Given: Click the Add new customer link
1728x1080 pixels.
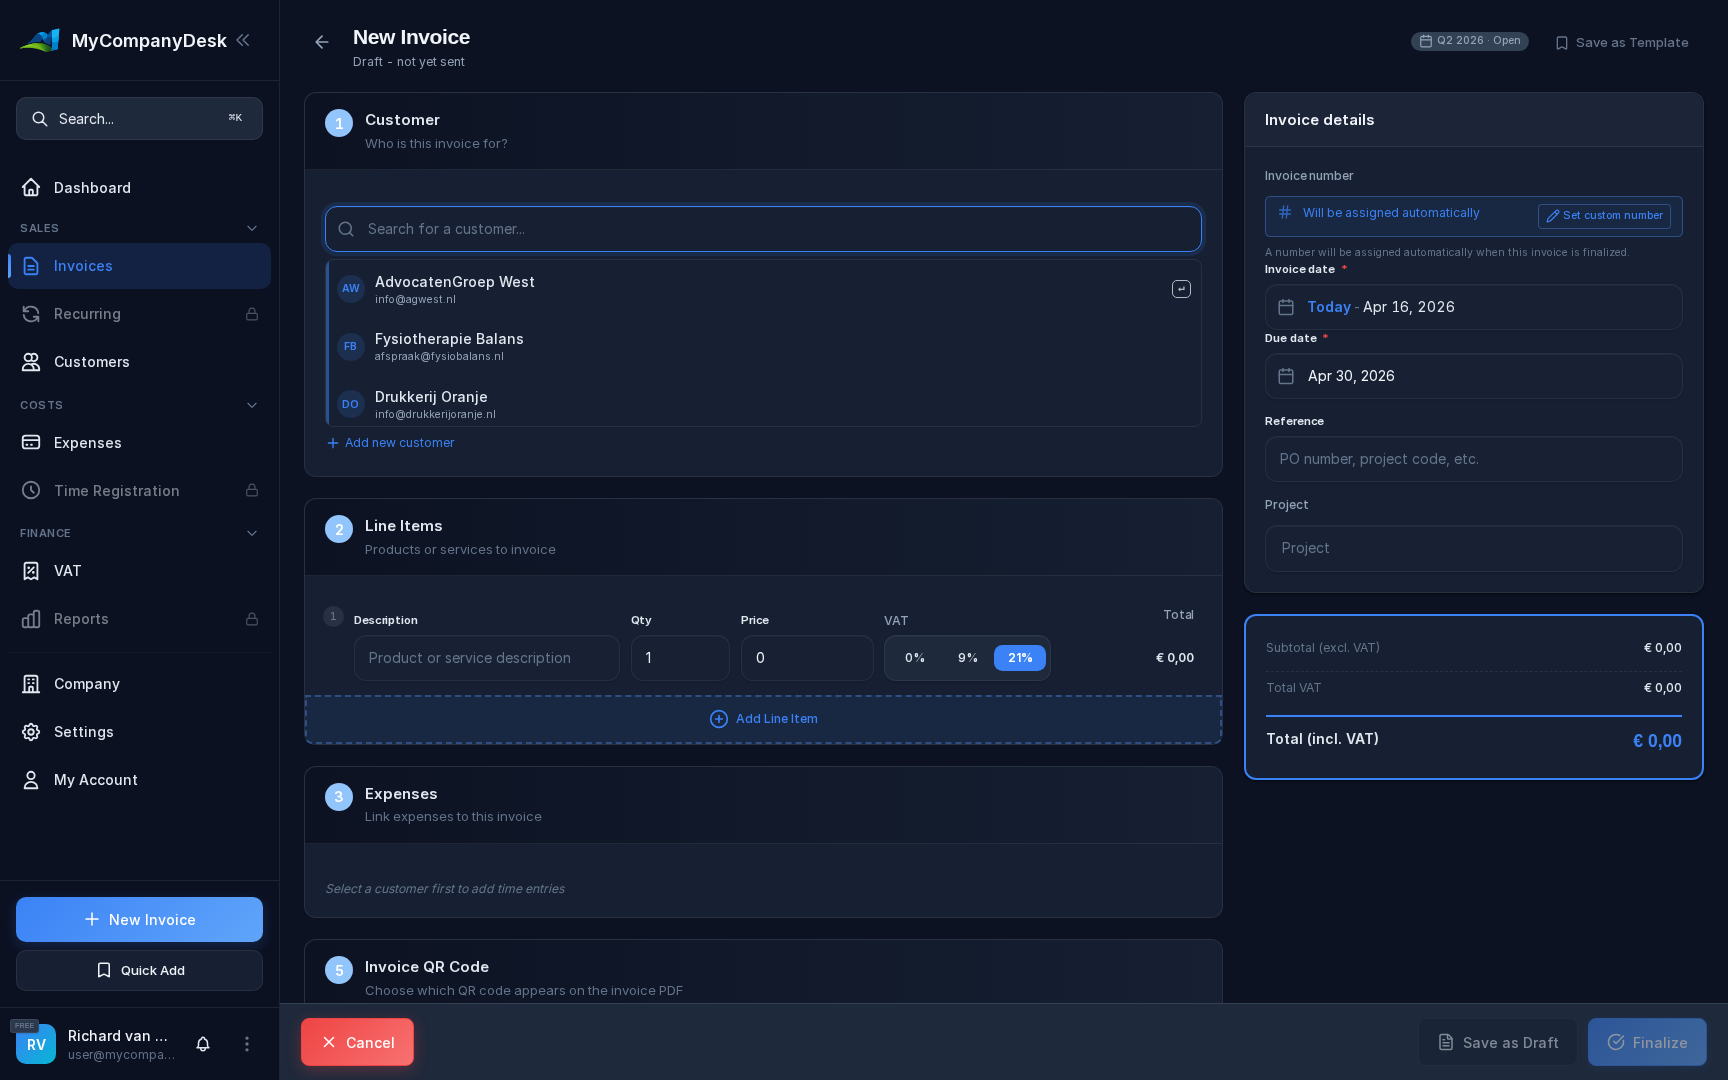Looking at the screenshot, I should click(x=390, y=443).
